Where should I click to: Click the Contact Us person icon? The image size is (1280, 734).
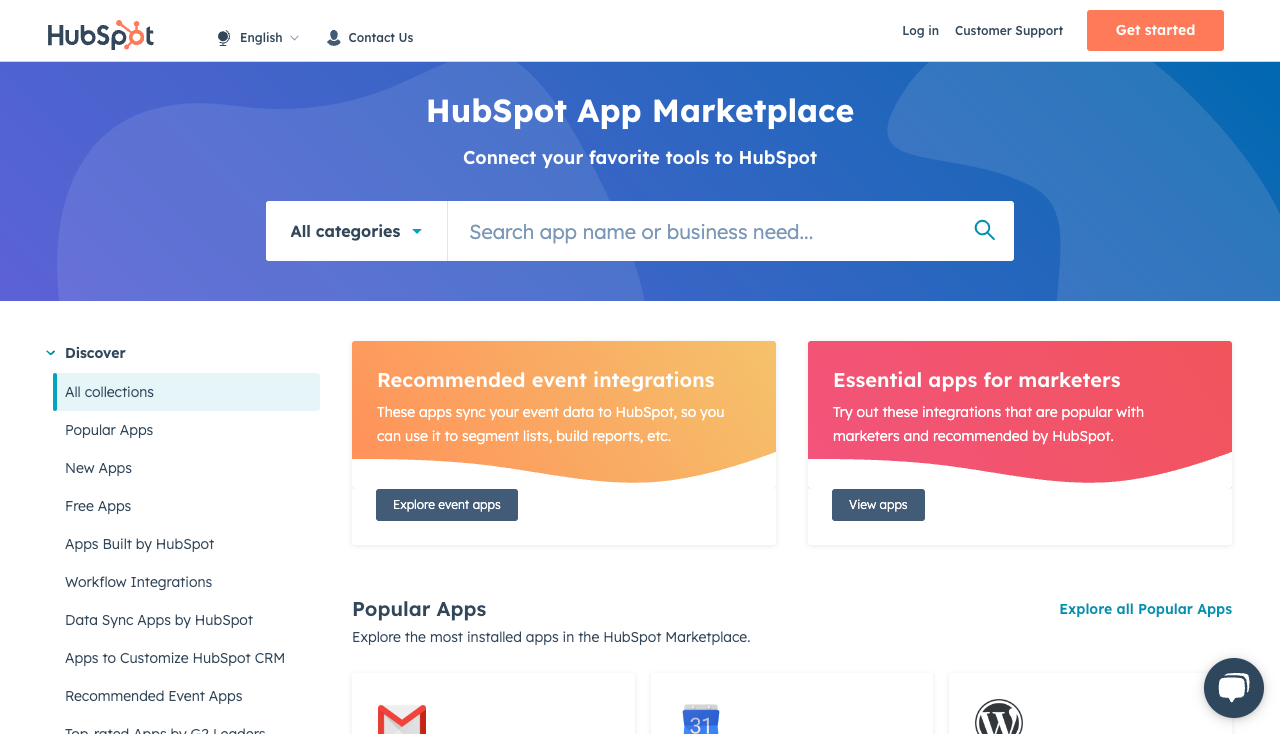pos(331,37)
